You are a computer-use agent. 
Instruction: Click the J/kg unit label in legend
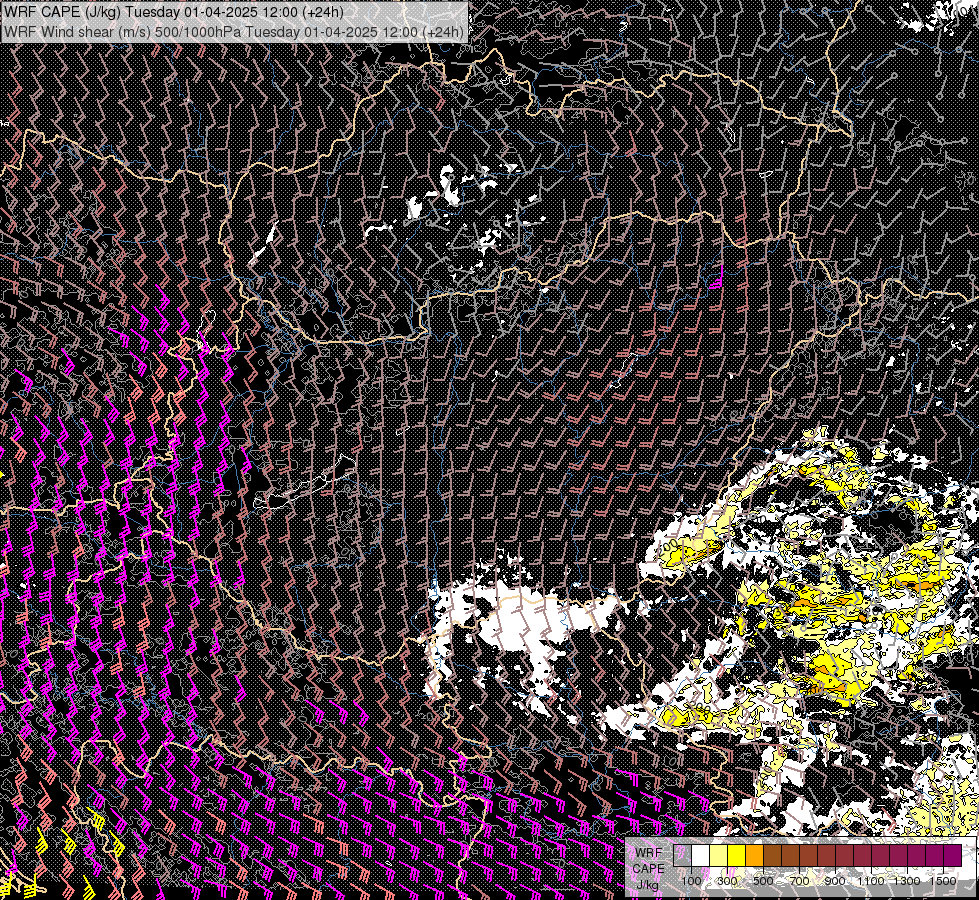tap(647, 885)
